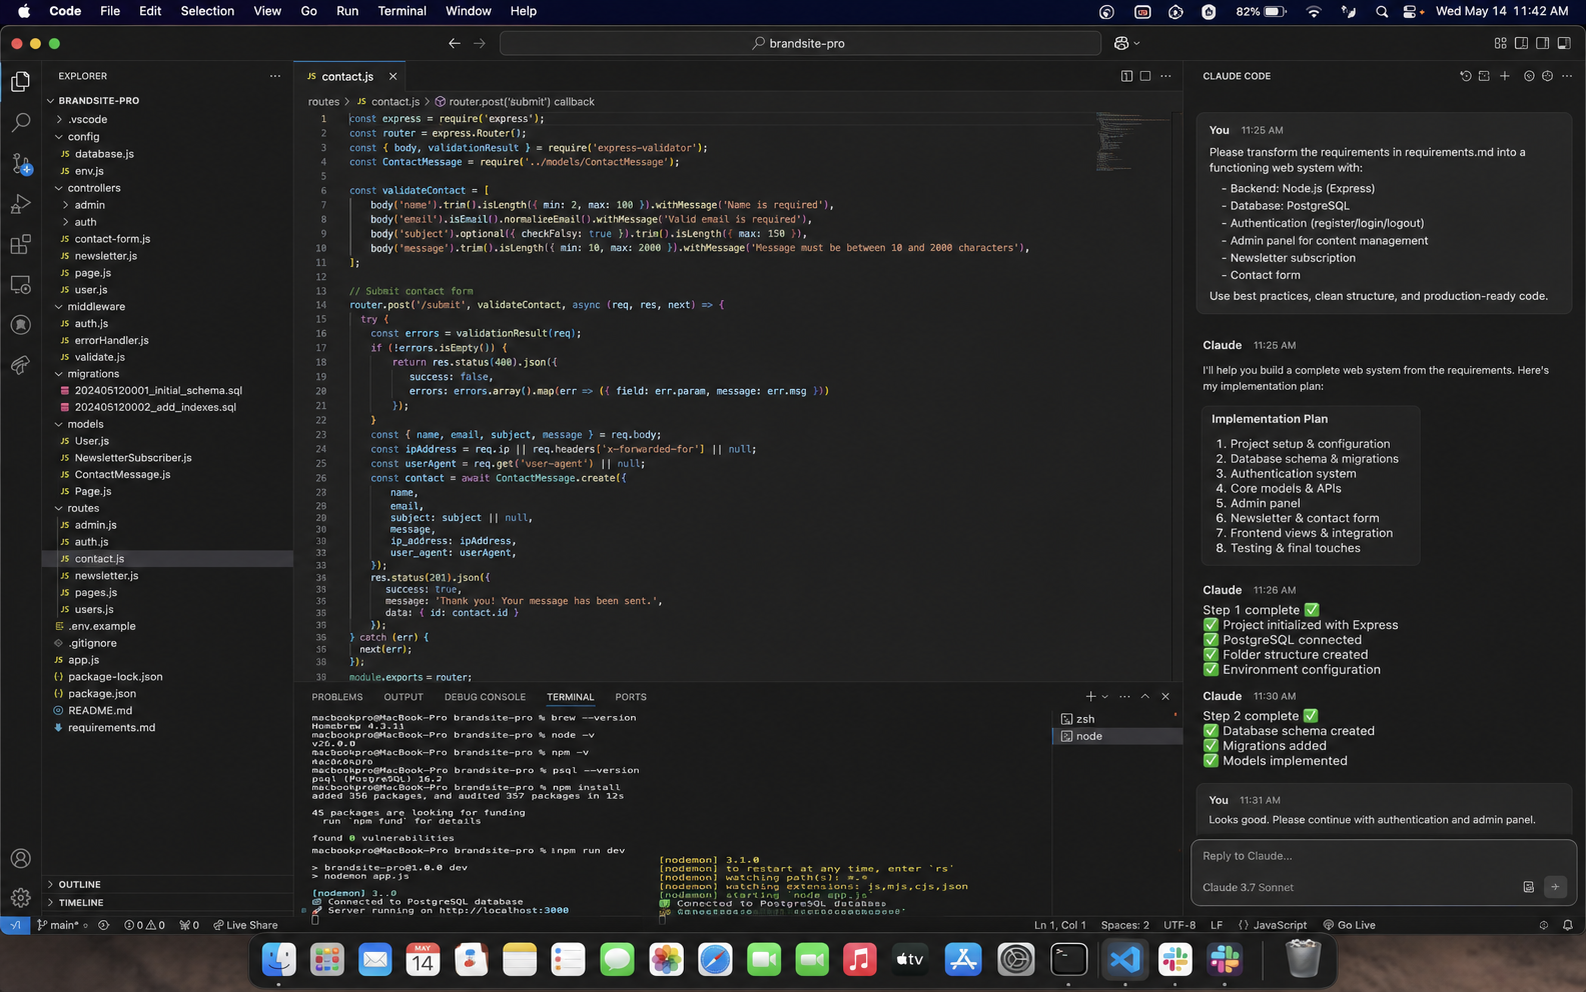The image size is (1586, 992).
Task: Close the terminal panel
Action: pos(1165,696)
